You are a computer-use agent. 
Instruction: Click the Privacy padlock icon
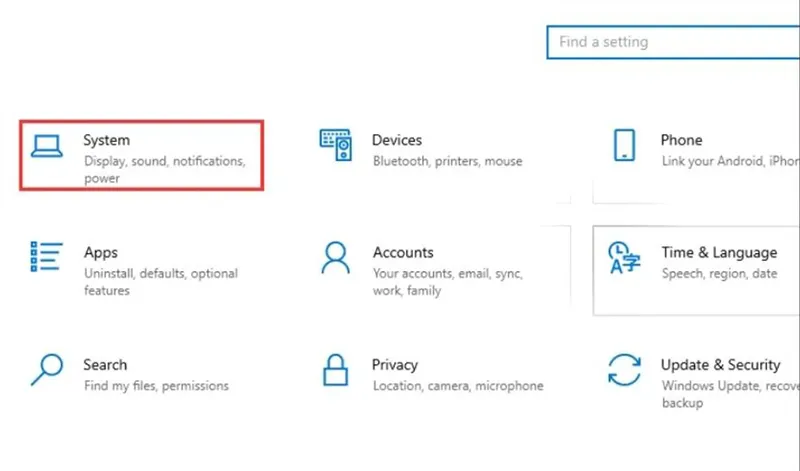pyautogui.click(x=336, y=369)
